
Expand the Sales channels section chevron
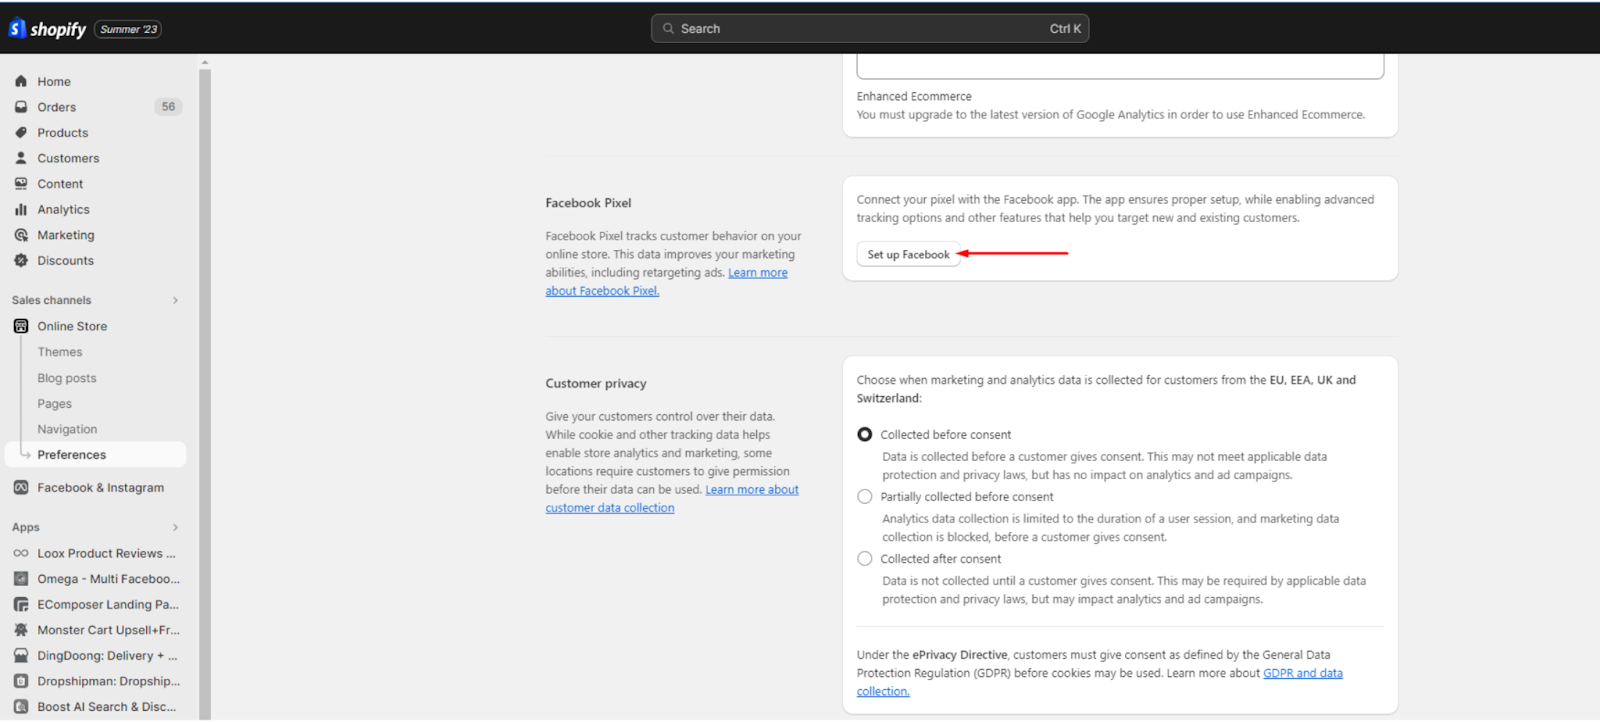tap(175, 300)
